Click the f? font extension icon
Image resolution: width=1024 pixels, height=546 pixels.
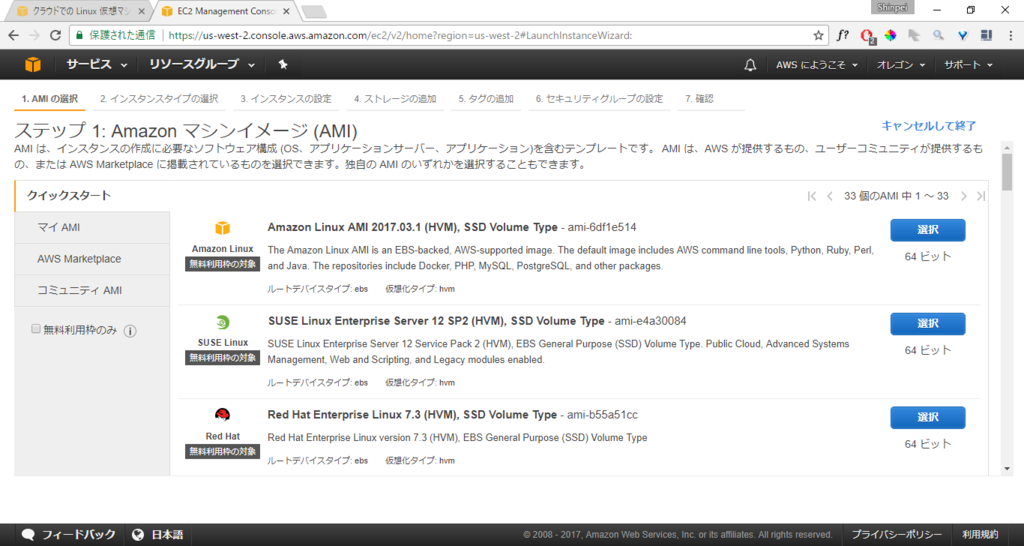(x=843, y=35)
